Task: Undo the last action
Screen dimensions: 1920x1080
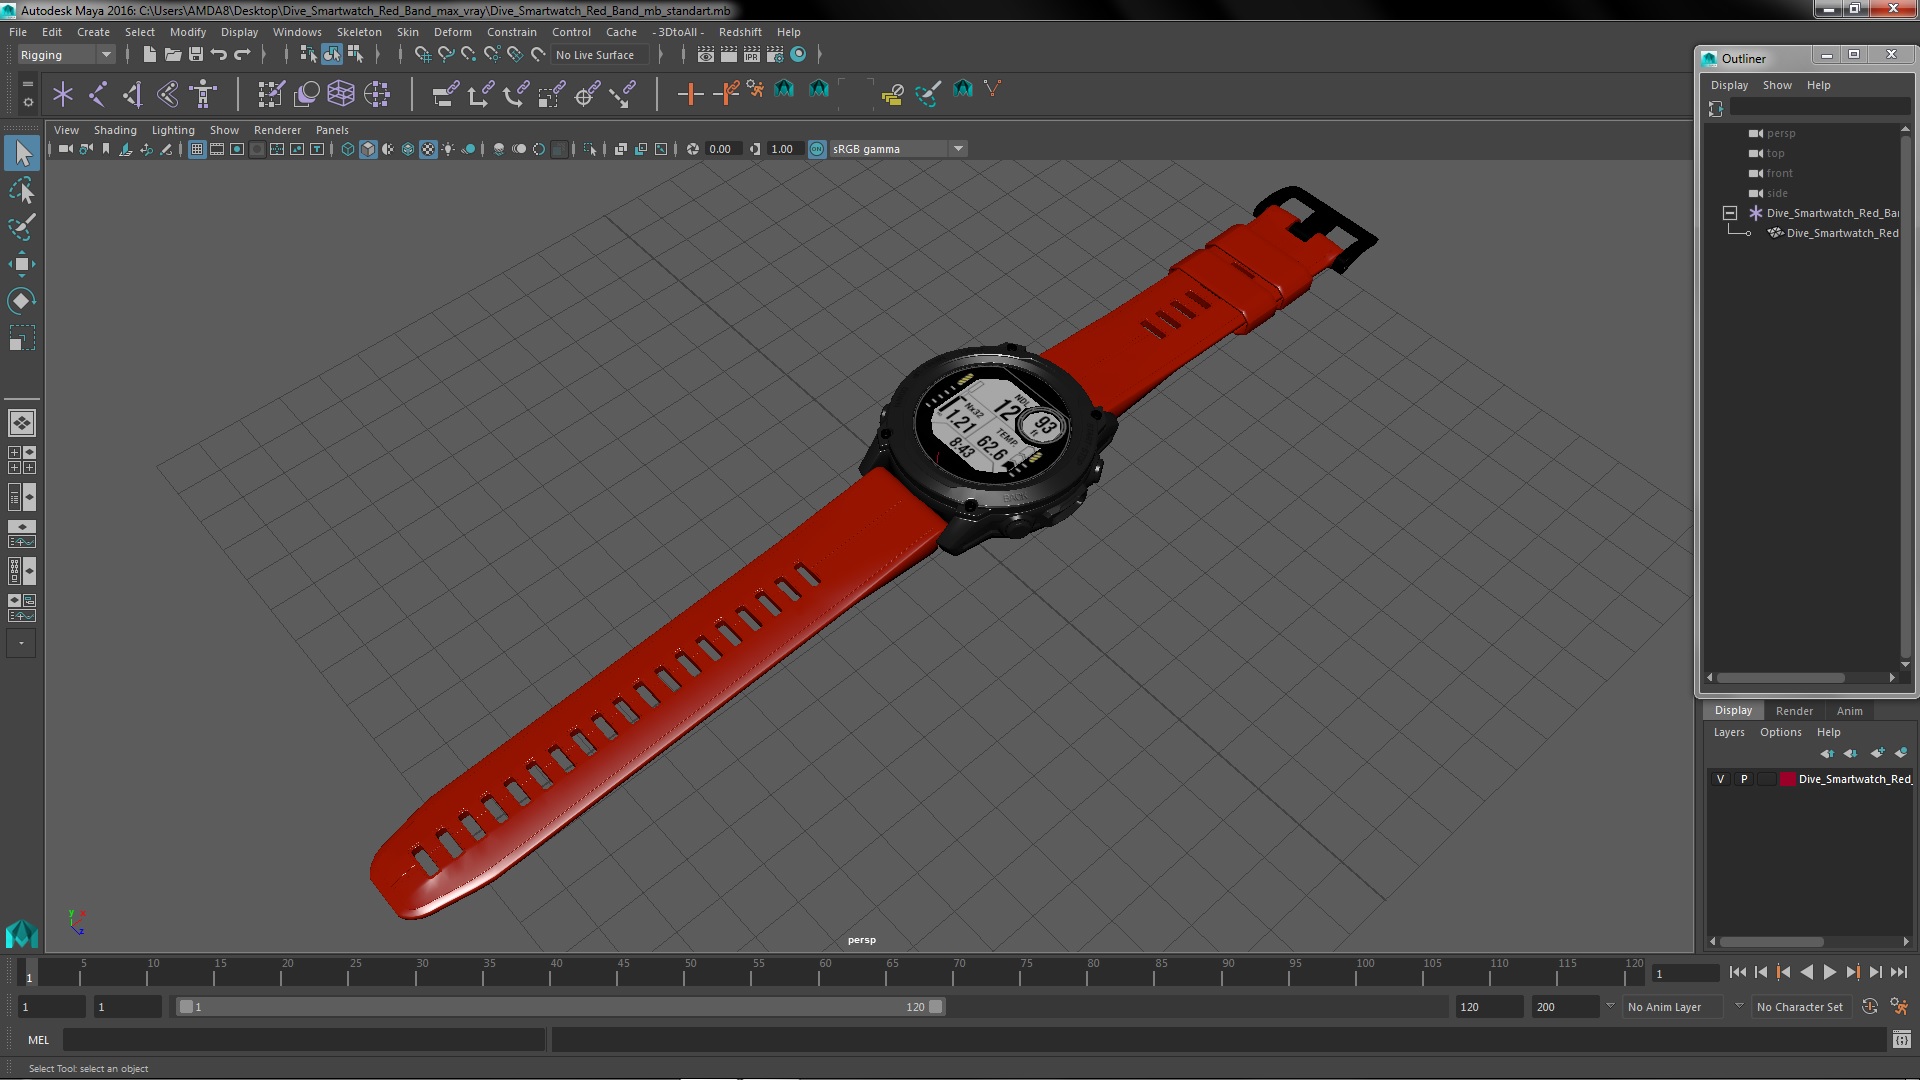Action: point(219,55)
